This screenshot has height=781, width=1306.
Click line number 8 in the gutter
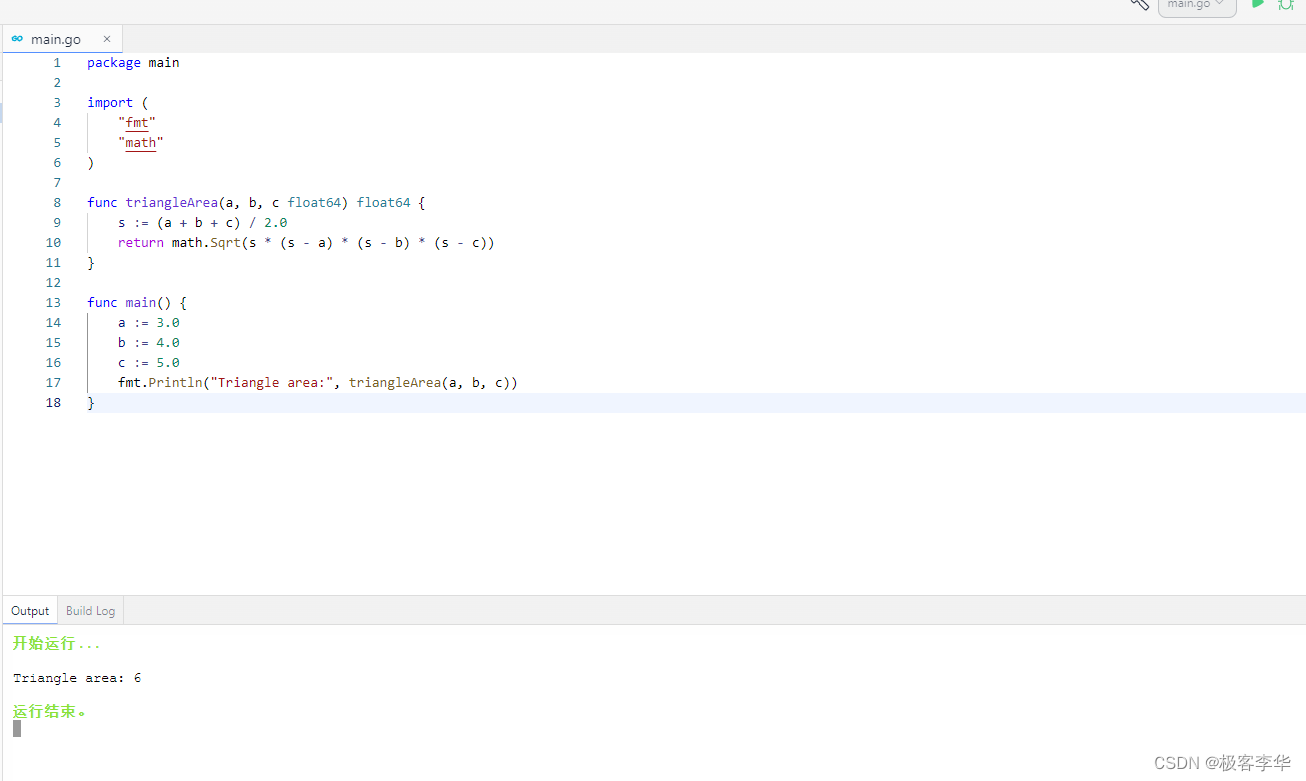point(57,202)
